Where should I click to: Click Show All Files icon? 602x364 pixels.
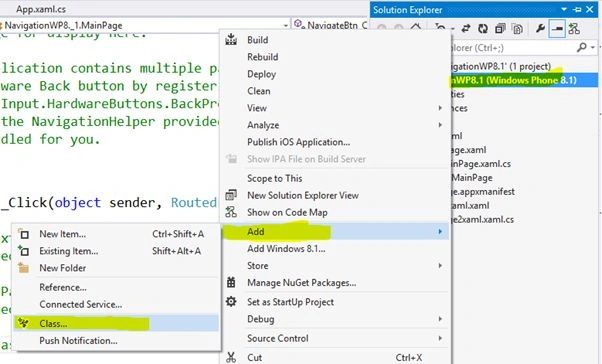pyautogui.click(x=517, y=29)
